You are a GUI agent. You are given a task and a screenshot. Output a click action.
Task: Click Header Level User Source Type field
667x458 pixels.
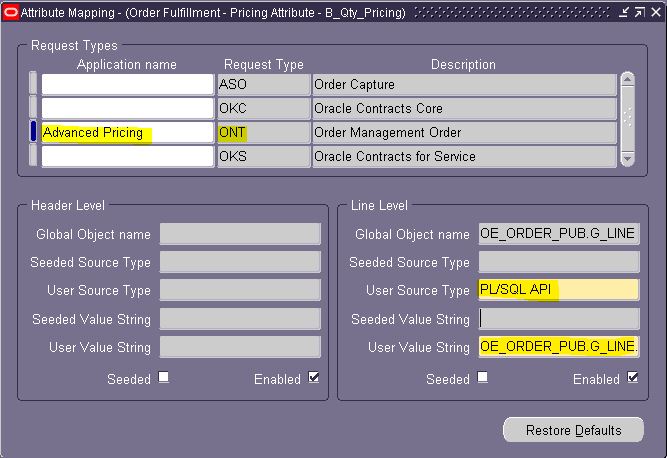[240, 290]
